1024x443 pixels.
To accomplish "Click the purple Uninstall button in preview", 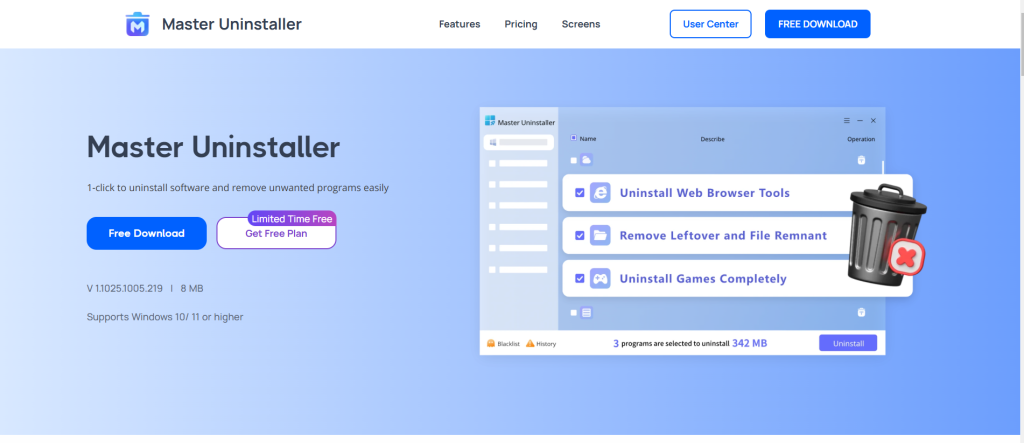I will pos(848,343).
